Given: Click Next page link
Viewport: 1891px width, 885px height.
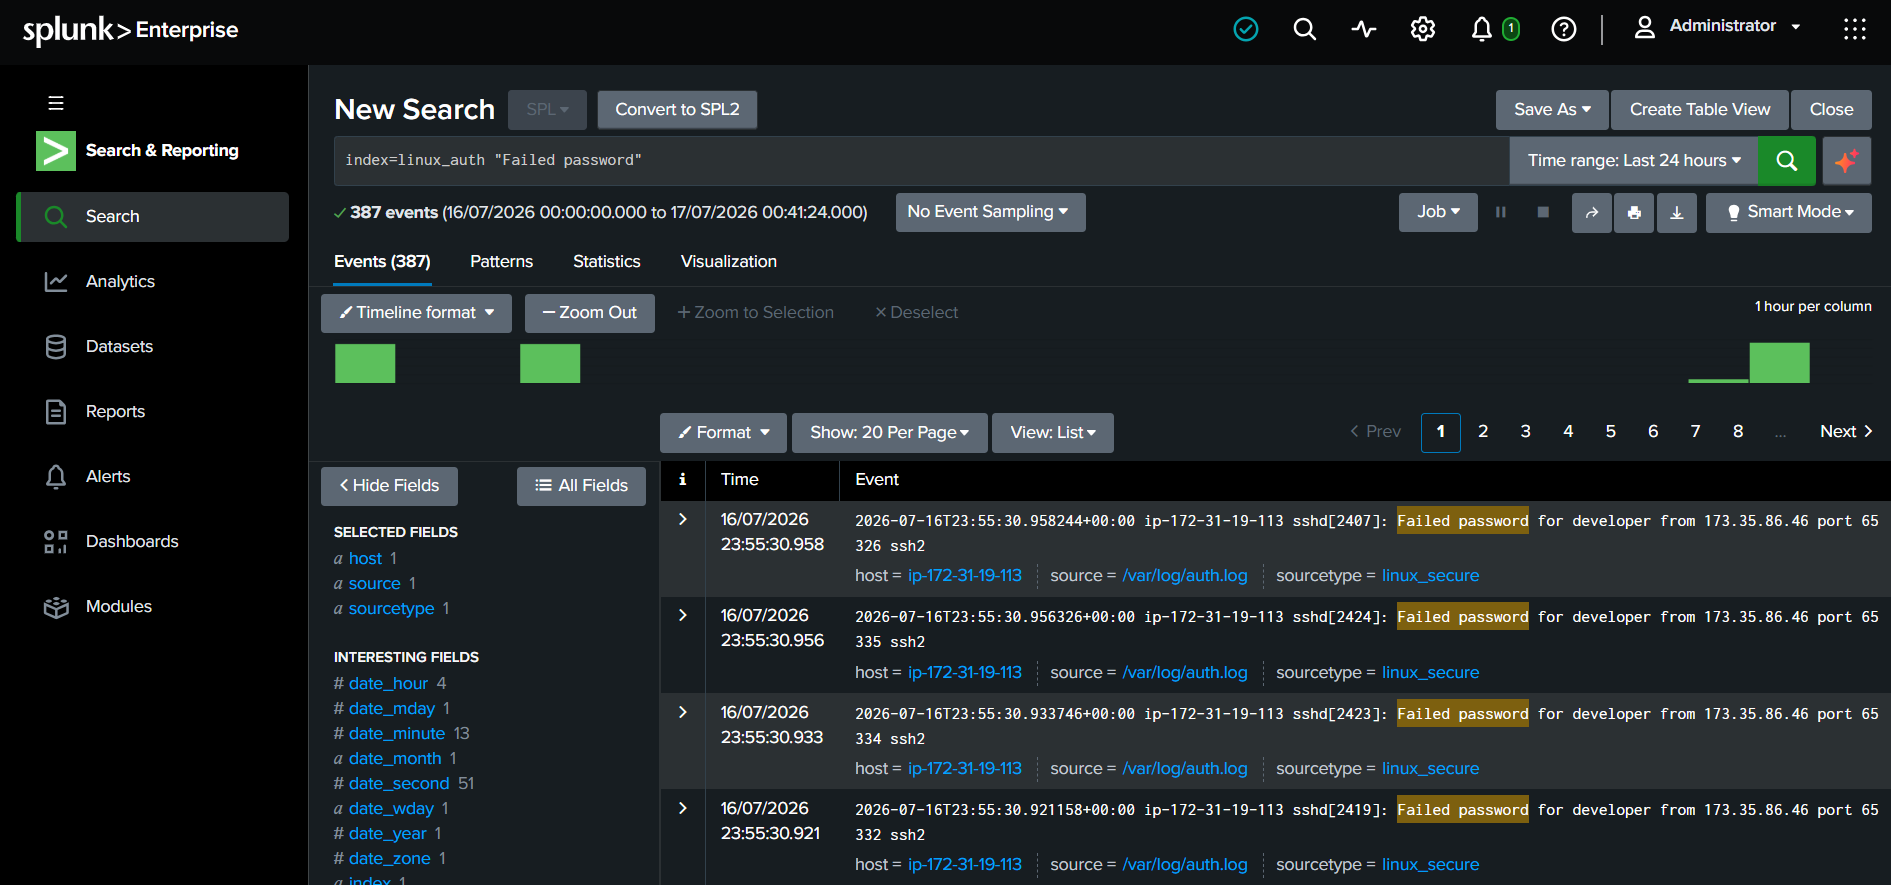Looking at the screenshot, I should coord(1846,432).
